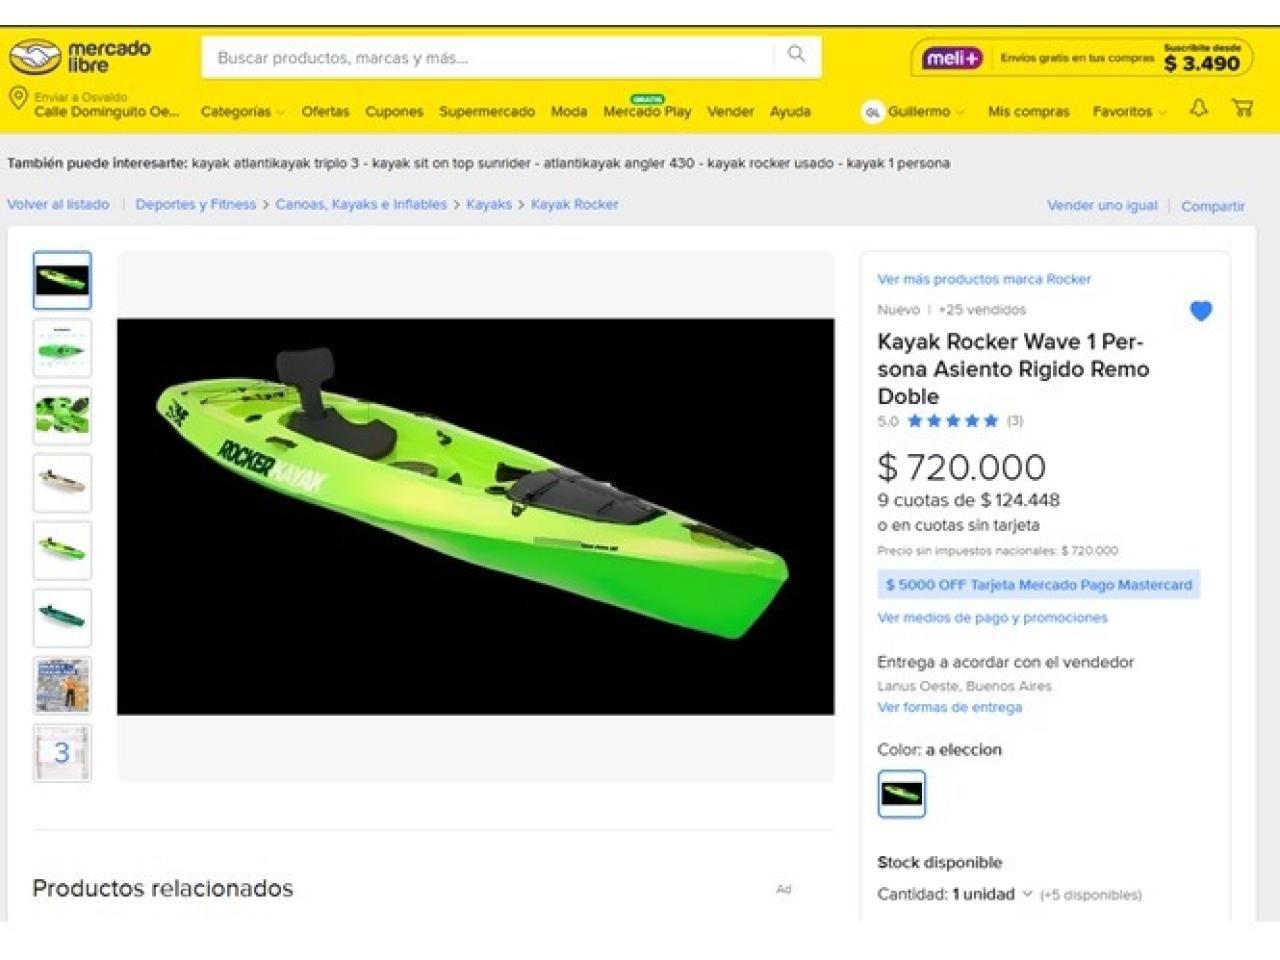This screenshot has height=960, width=1280.
Task: Select the 'a eleccion' color swatch
Action: (x=901, y=794)
